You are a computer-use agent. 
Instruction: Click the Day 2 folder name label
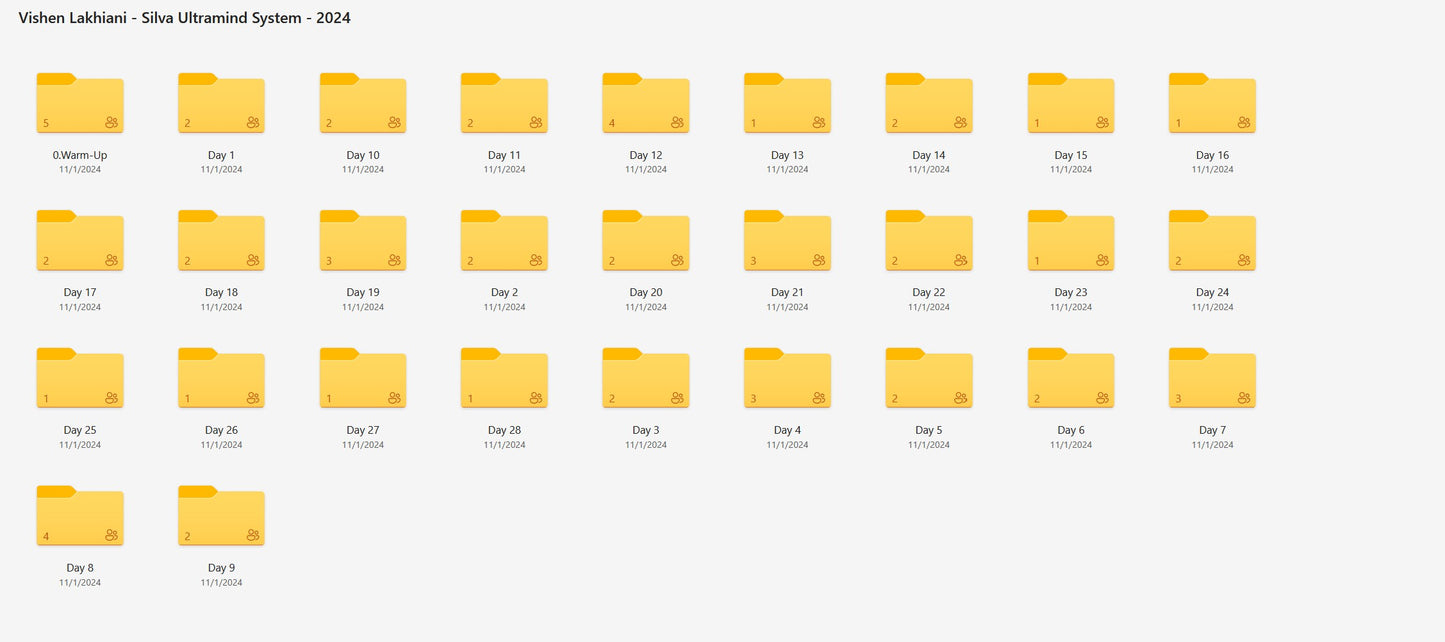click(504, 293)
